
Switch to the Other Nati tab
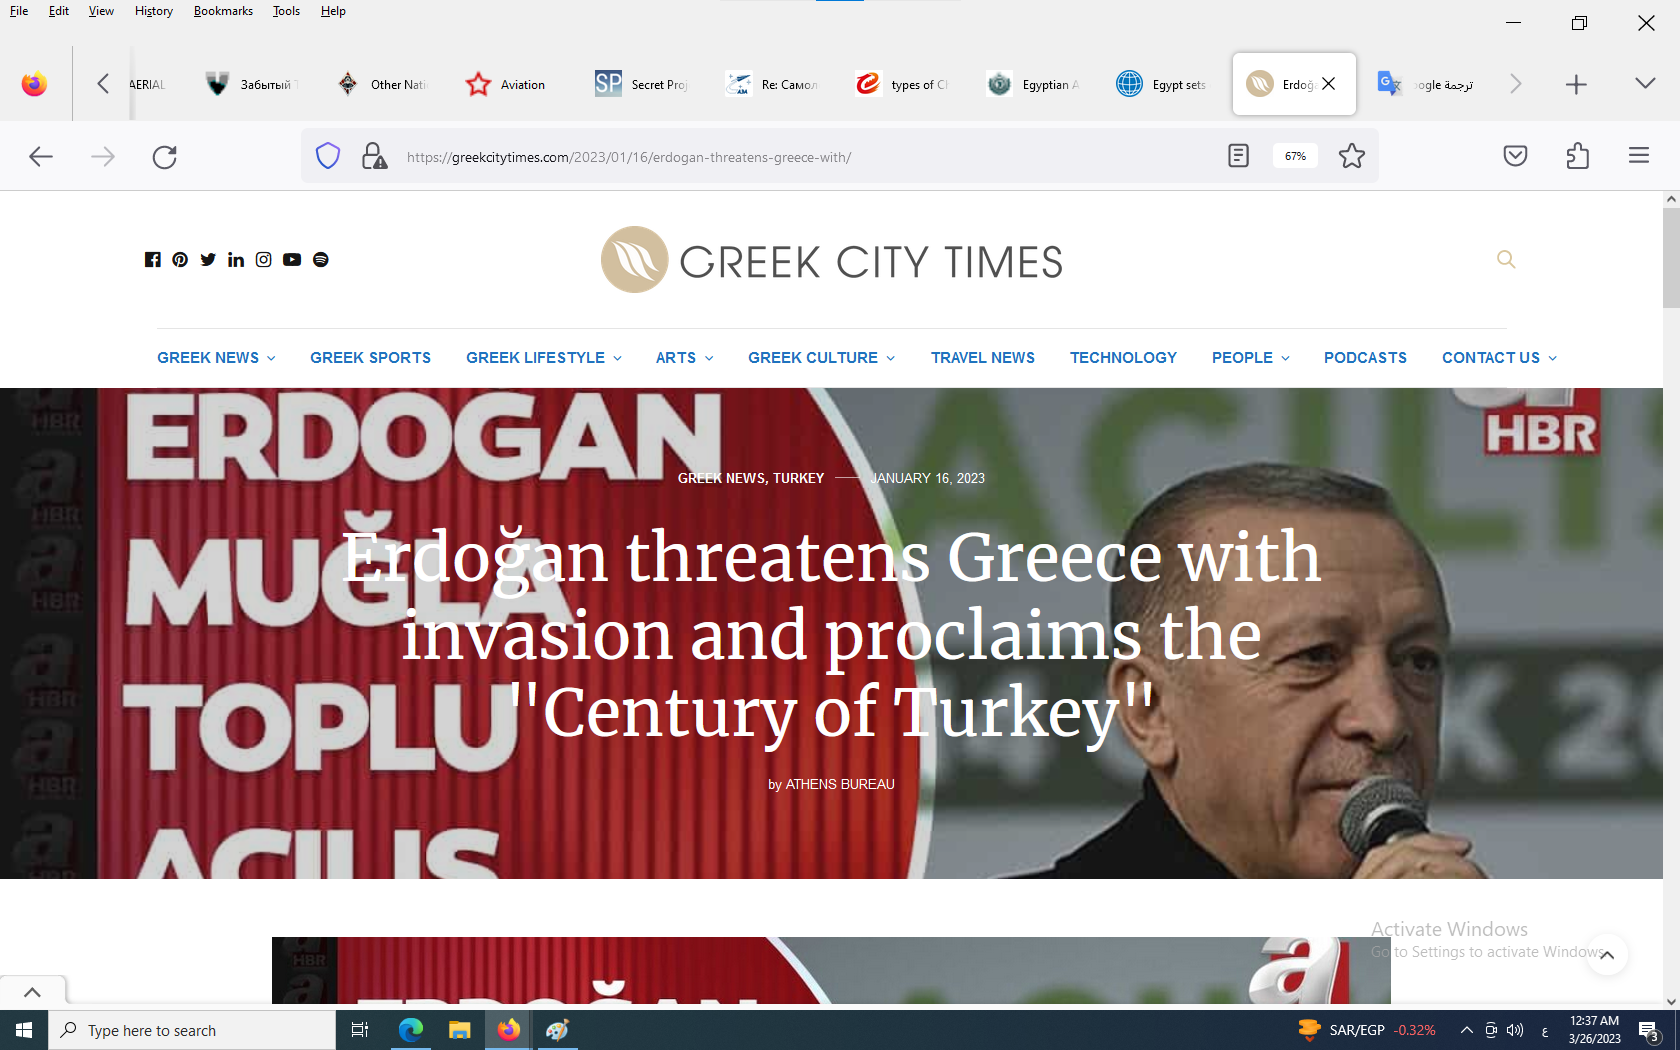382,85
